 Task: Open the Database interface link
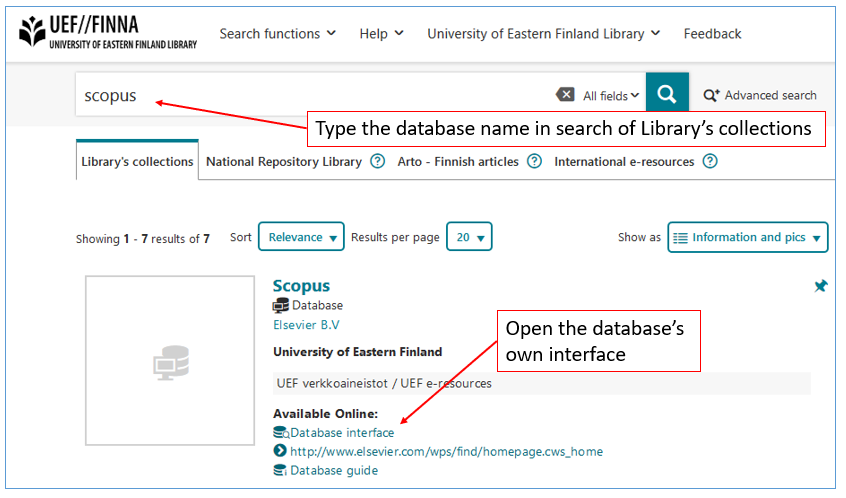tap(342, 433)
